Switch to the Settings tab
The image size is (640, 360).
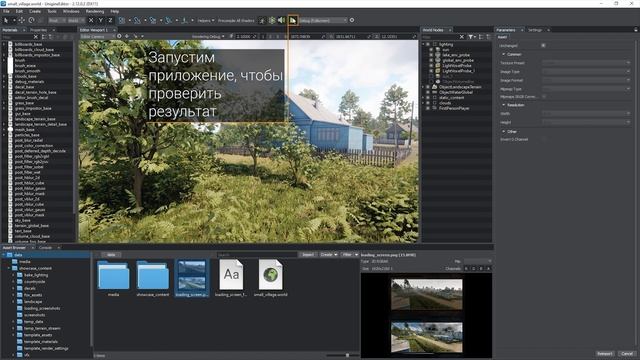535,30
